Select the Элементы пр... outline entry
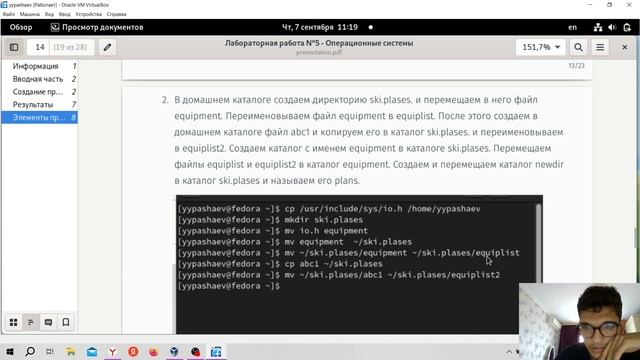 (40, 118)
